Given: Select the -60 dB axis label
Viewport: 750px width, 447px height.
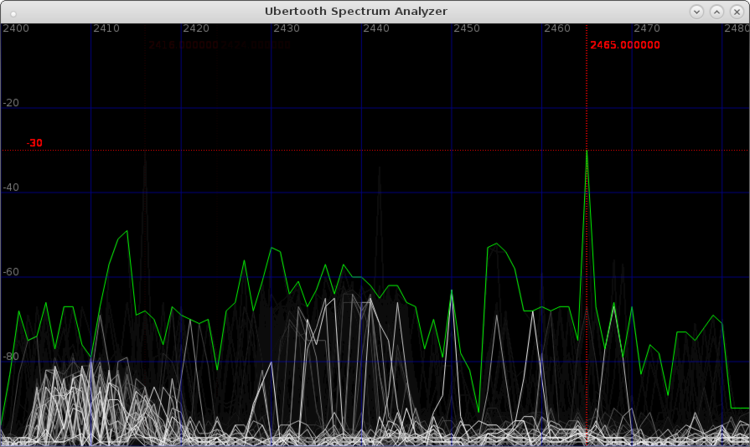Looking at the screenshot, I should pos(11,272).
